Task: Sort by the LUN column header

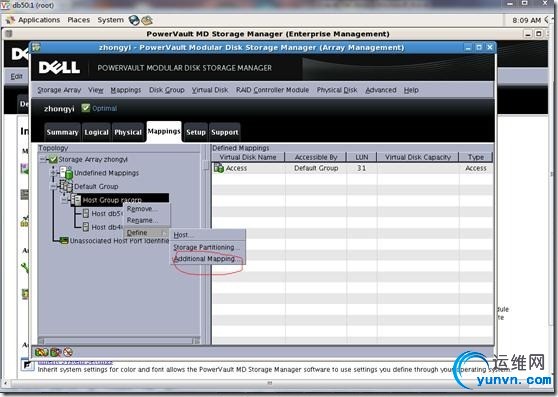Action: [362, 157]
